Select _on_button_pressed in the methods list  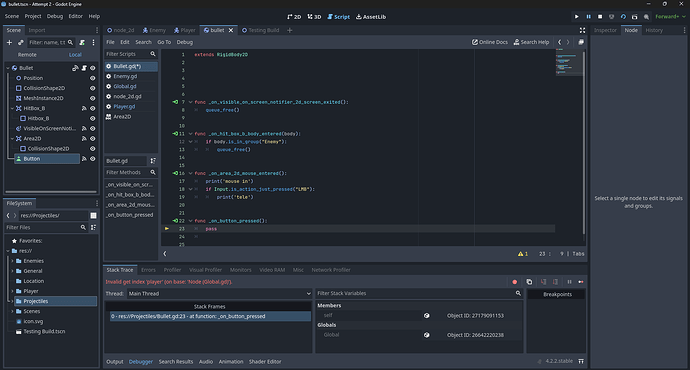(x=130, y=215)
